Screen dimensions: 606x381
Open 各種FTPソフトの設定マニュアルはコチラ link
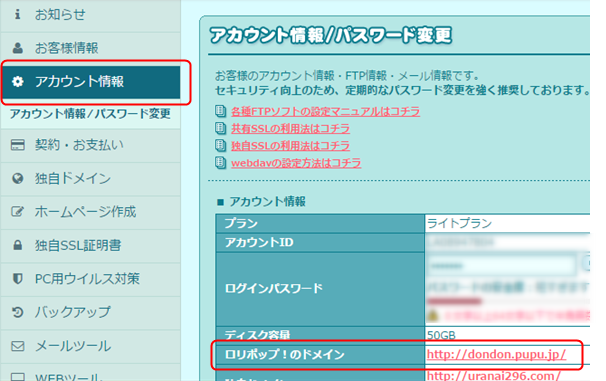pyautogui.click(x=325, y=111)
